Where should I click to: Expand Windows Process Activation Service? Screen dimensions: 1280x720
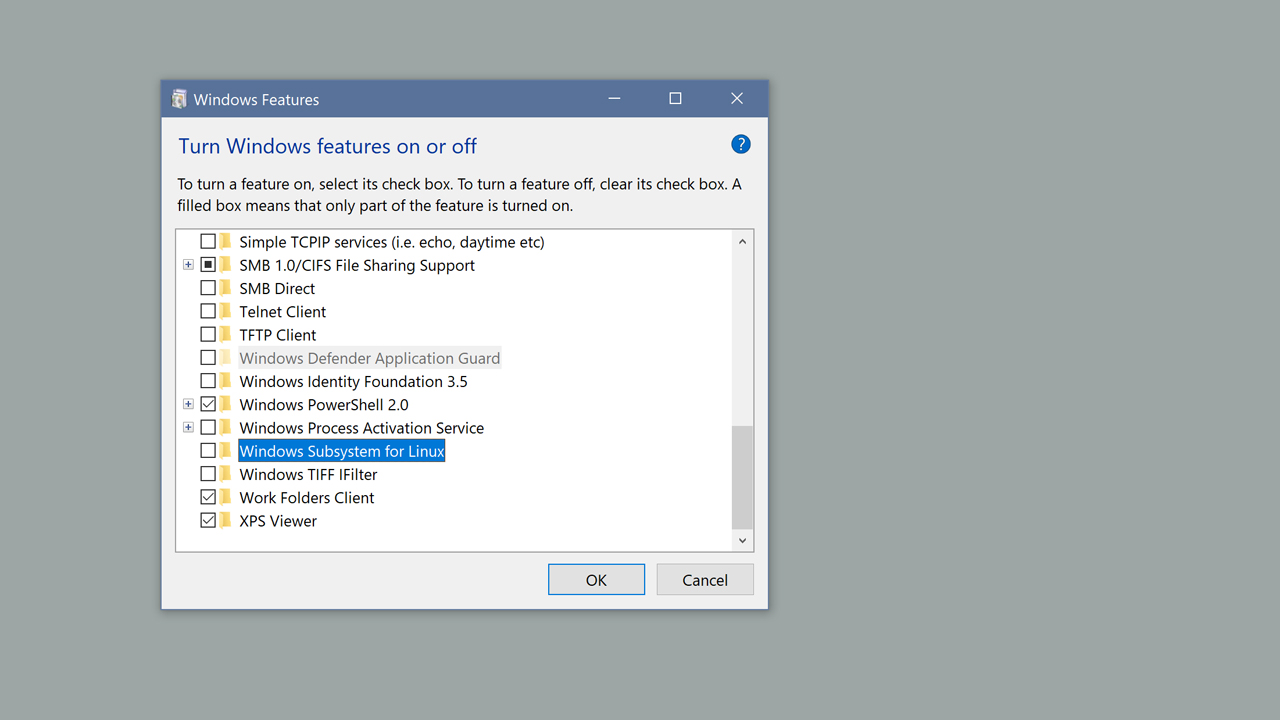point(188,427)
